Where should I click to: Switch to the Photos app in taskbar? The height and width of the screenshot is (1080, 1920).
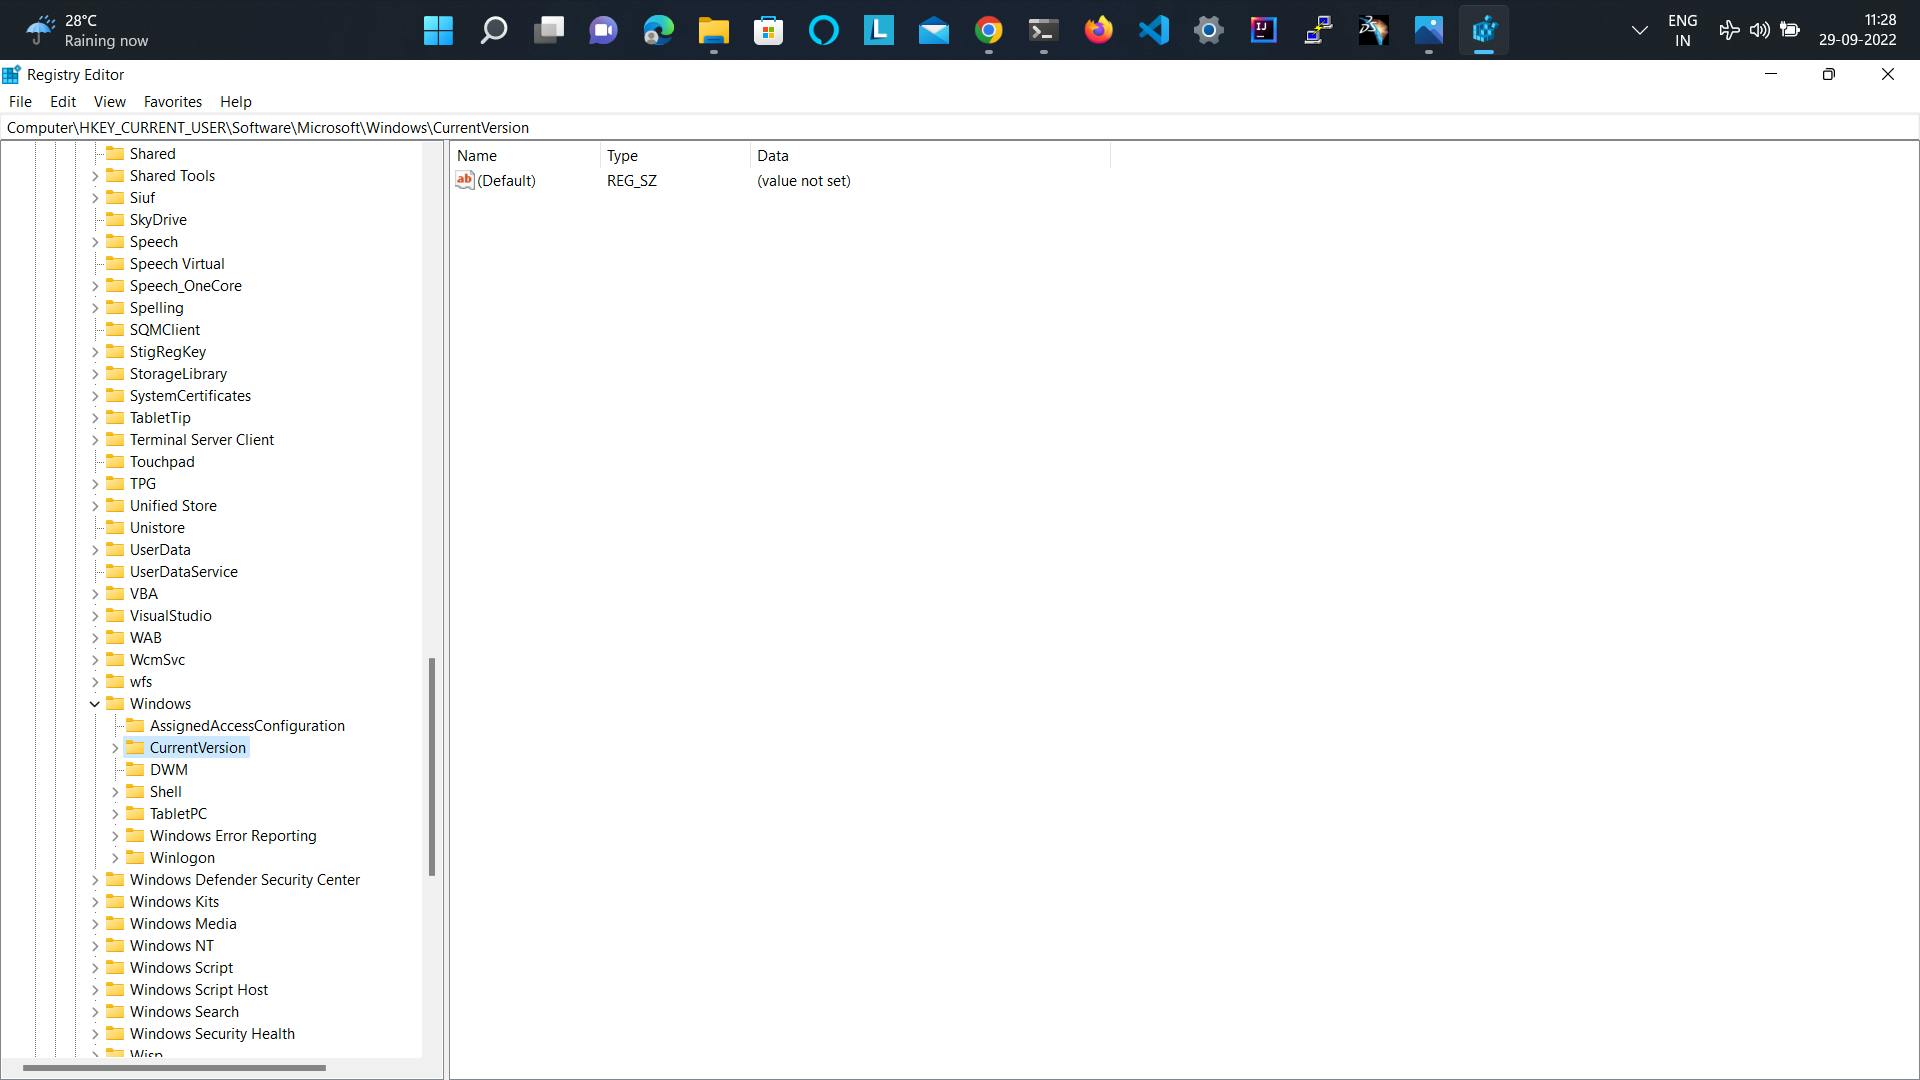pyautogui.click(x=1428, y=30)
